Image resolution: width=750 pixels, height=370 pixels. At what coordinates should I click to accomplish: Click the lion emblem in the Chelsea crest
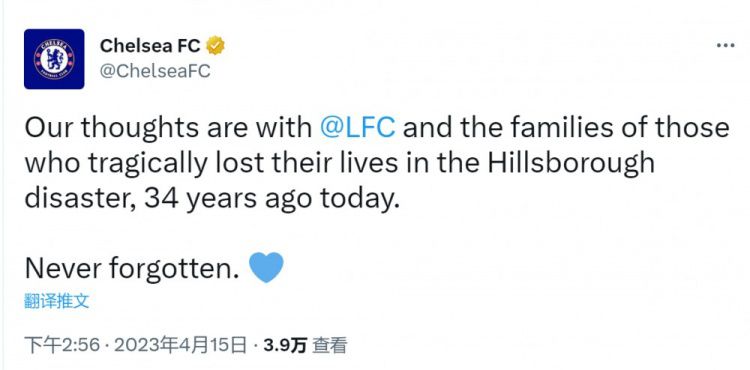pos(54,60)
